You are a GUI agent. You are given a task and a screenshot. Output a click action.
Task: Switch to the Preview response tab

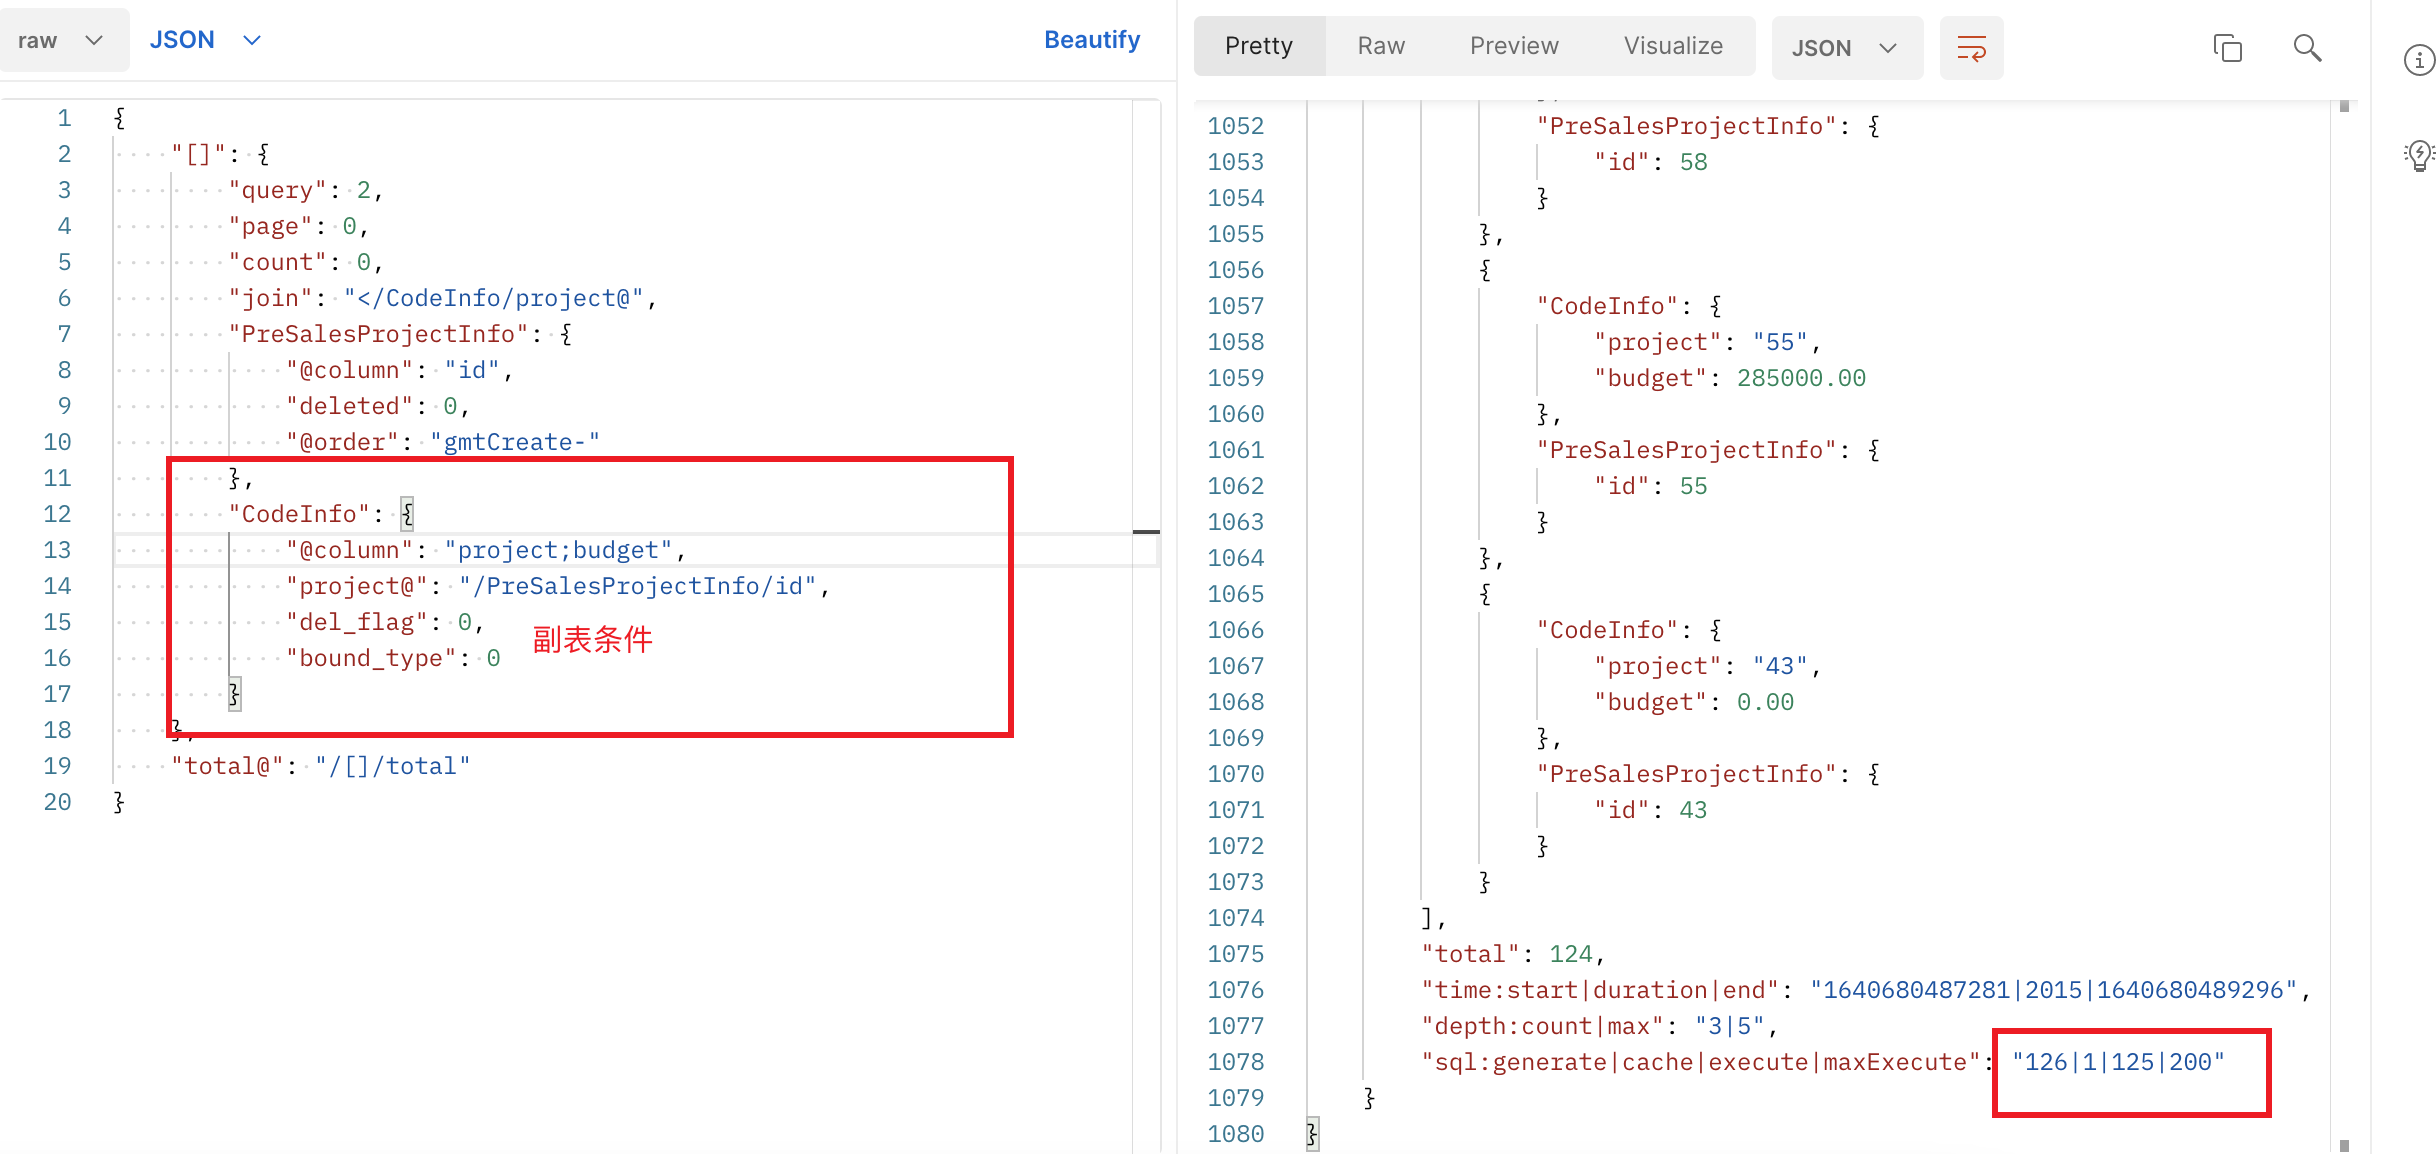click(x=1513, y=46)
